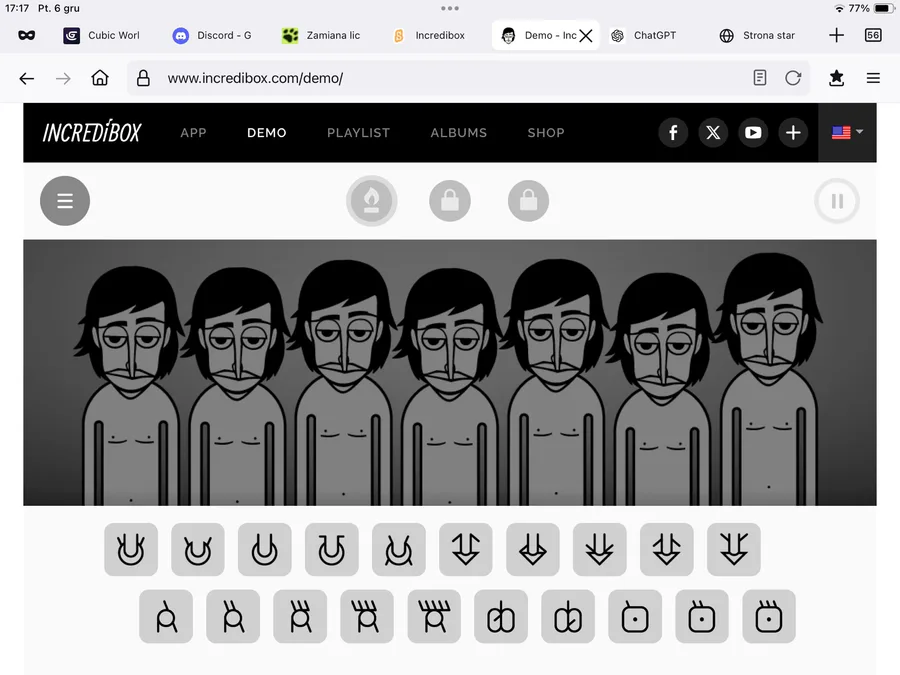Click the plus icon beside YouTube
Image resolution: width=900 pixels, height=675 pixels.
tap(793, 133)
